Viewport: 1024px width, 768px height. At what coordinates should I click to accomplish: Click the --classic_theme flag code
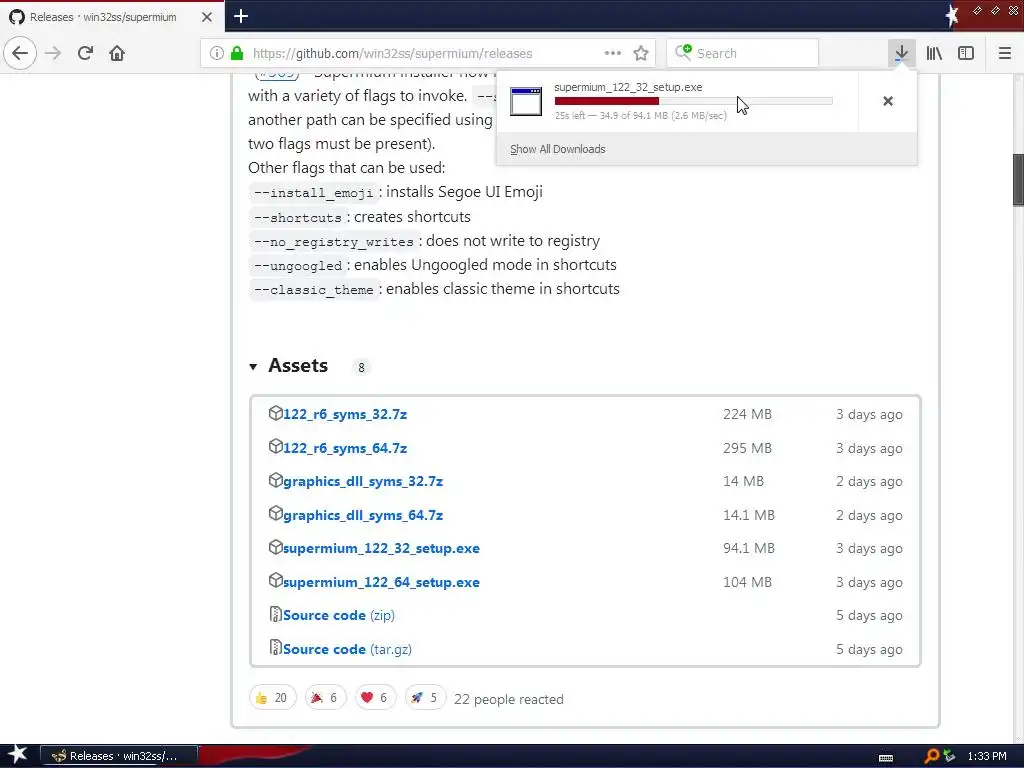click(313, 289)
